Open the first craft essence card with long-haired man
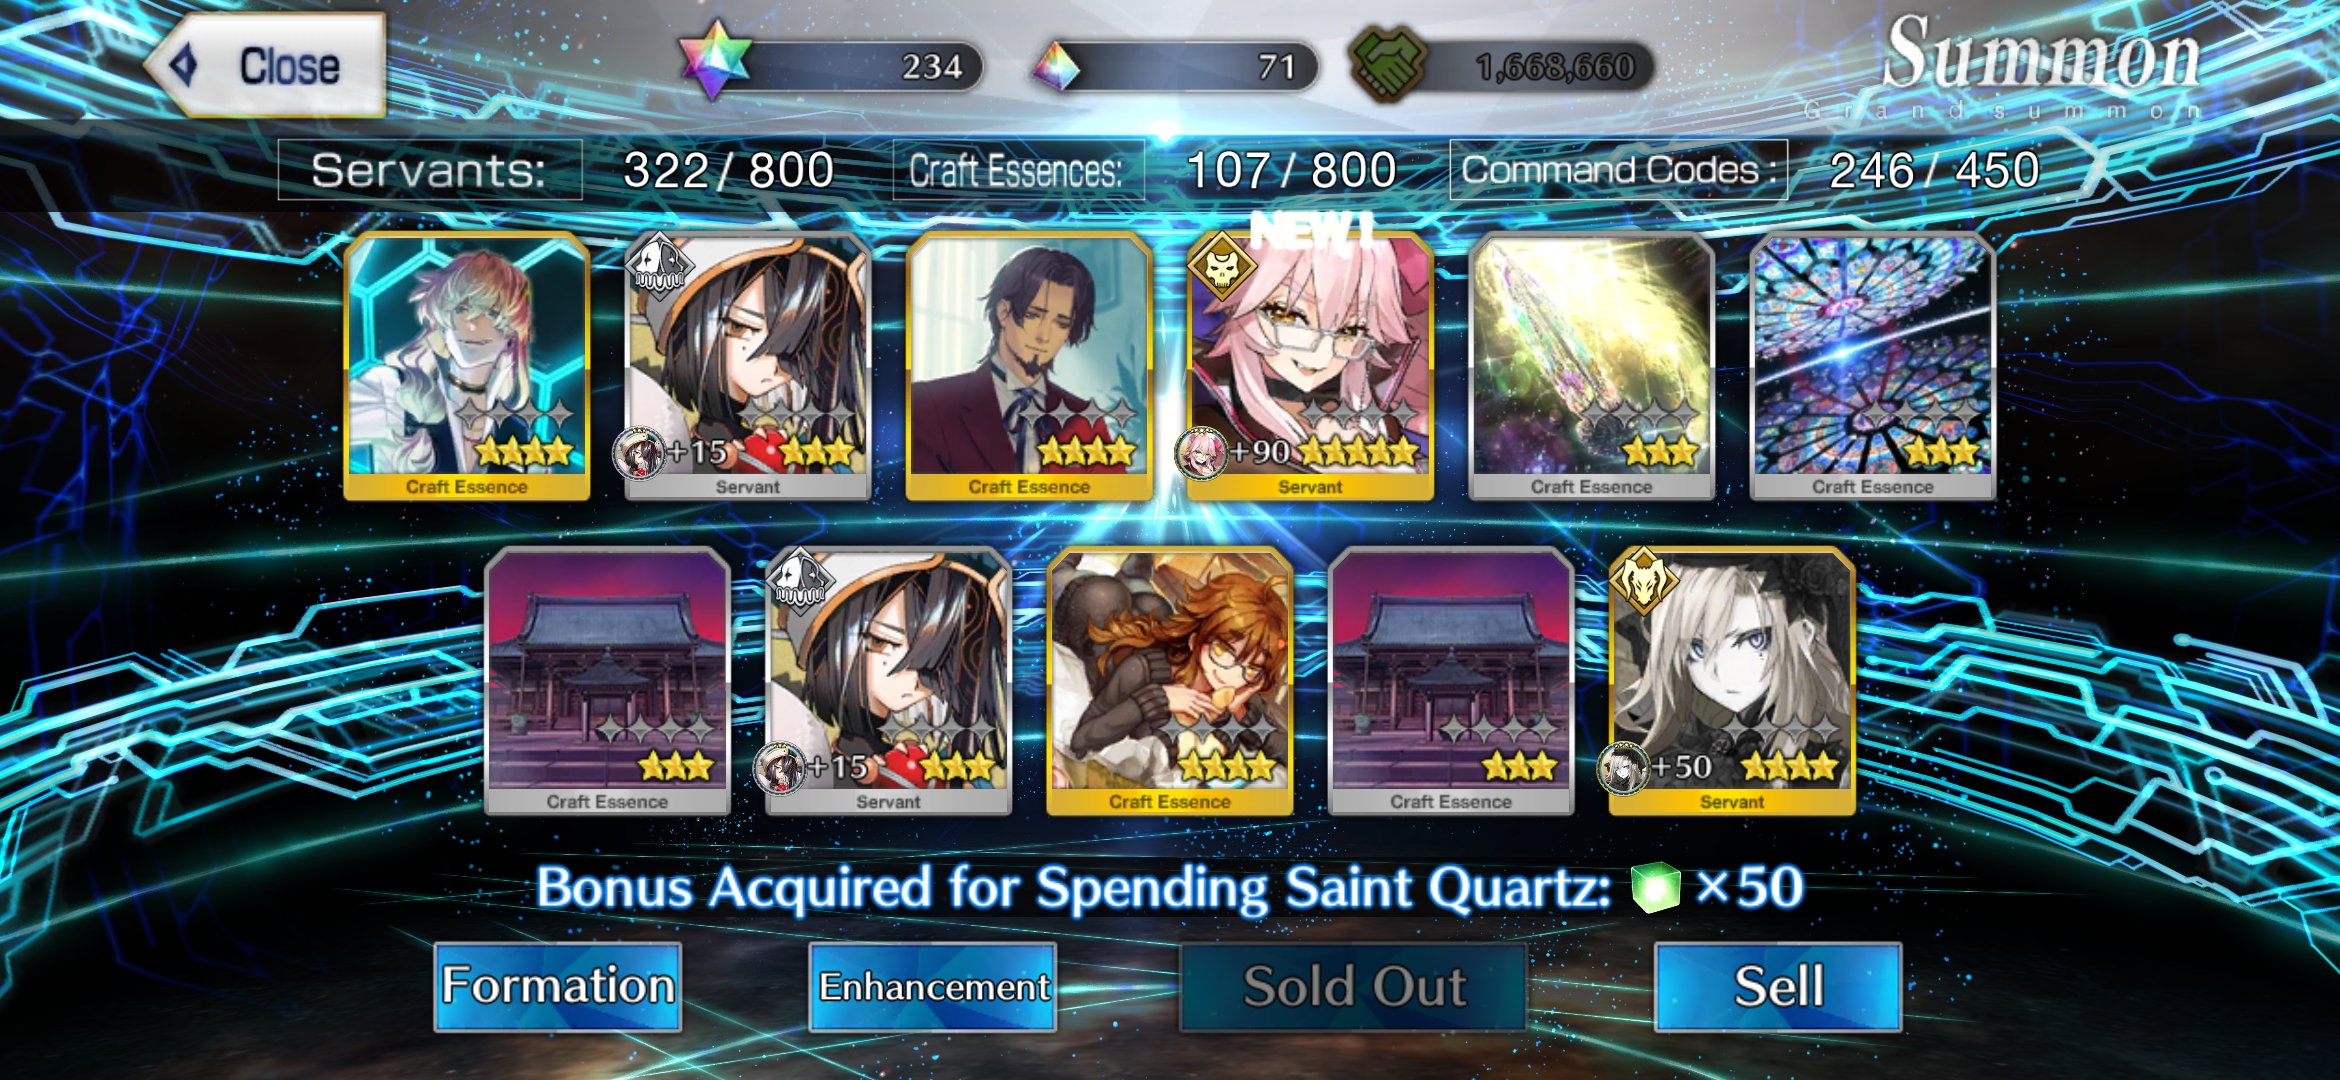This screenshot has width=2340, height=1080. coord(467,366)
